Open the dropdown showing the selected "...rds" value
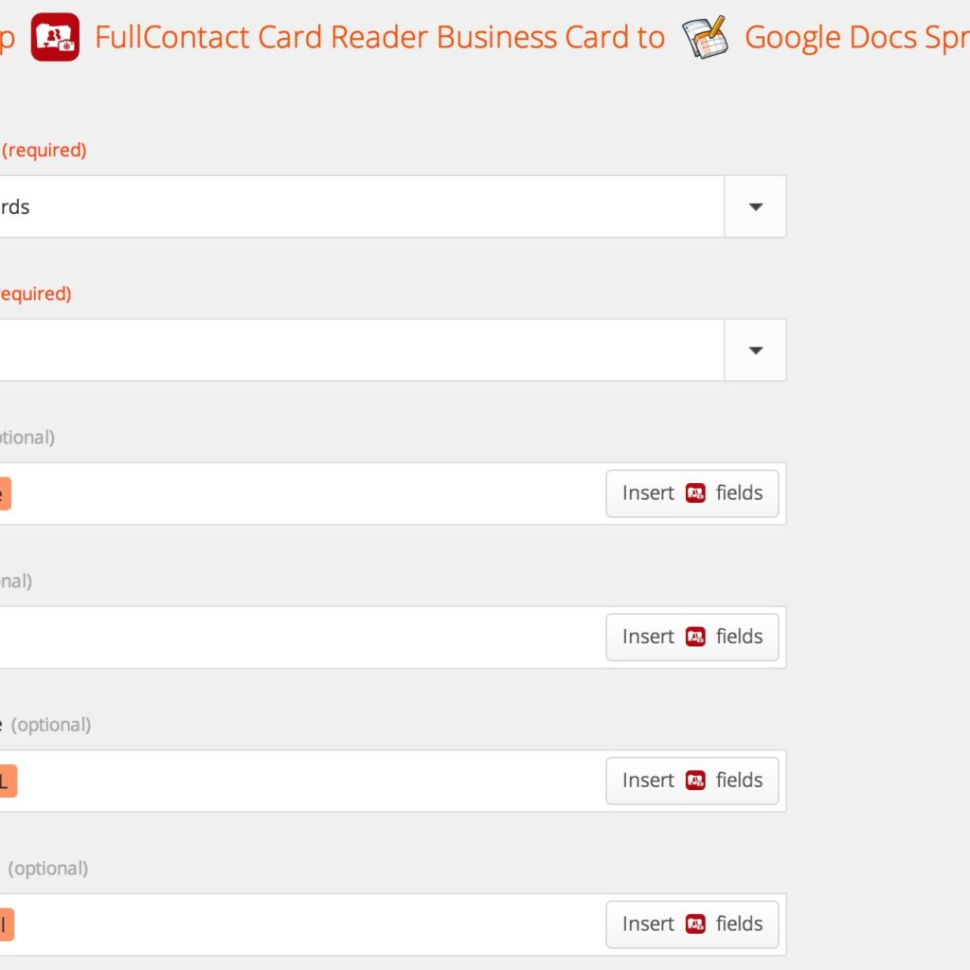Image resolution: width=970 pixels, height=970 pixels. tap(754, 206)
